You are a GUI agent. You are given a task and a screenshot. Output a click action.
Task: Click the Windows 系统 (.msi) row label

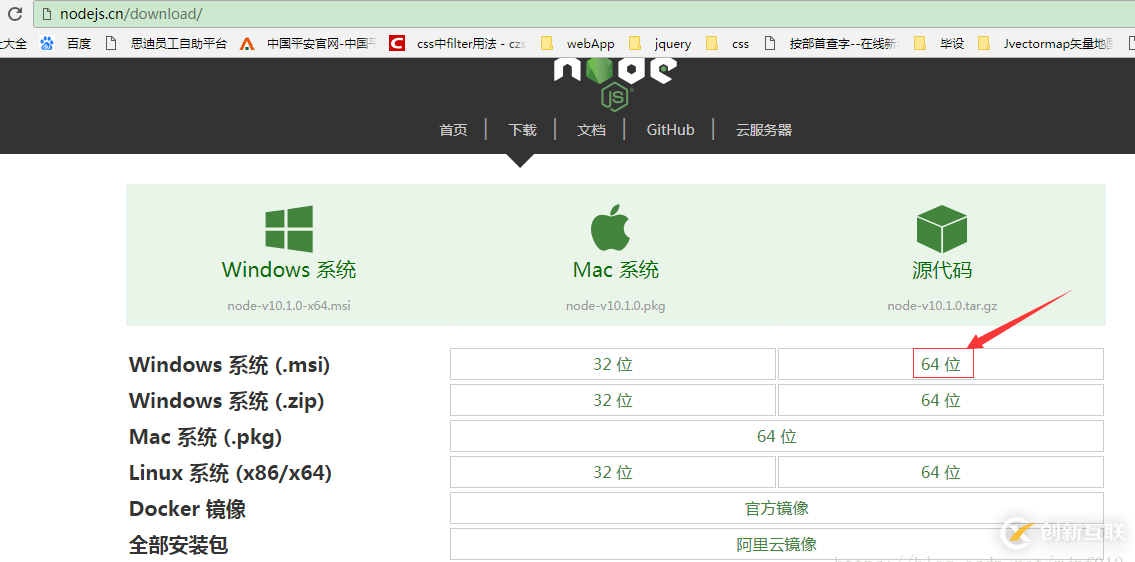click(x=229, y=365)
